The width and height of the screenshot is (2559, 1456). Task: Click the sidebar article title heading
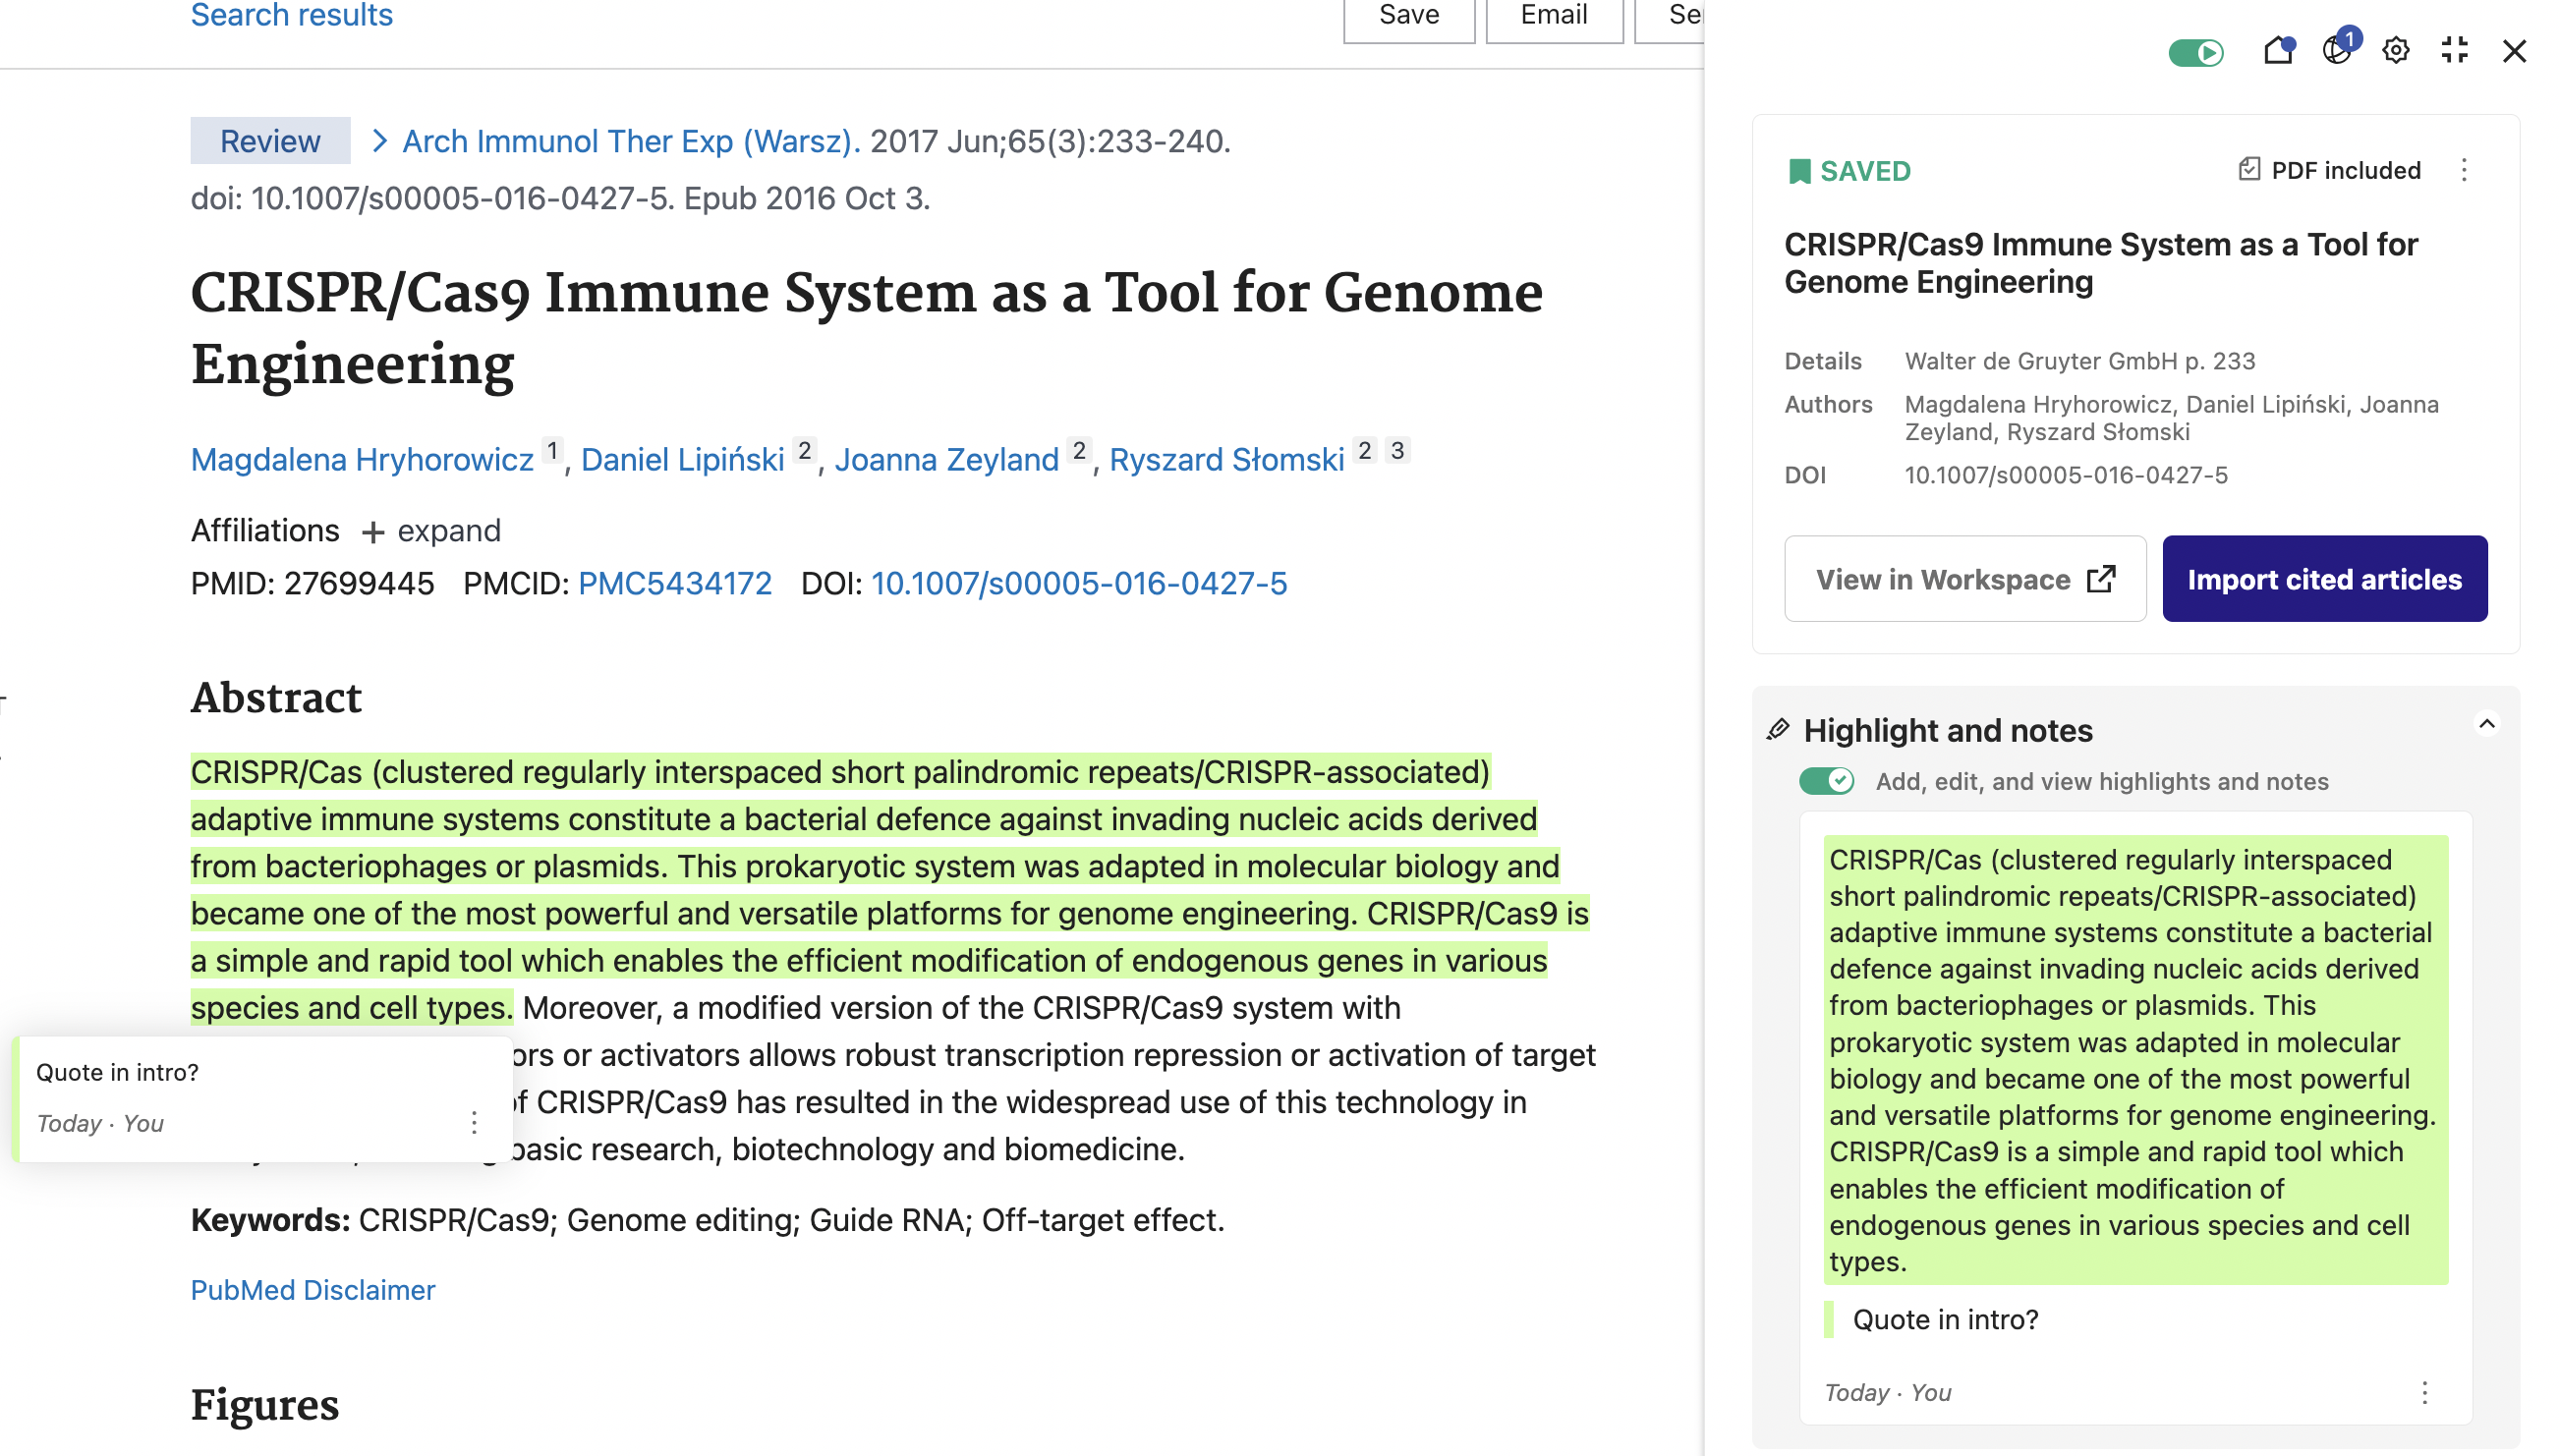[x=2100, y=264]
